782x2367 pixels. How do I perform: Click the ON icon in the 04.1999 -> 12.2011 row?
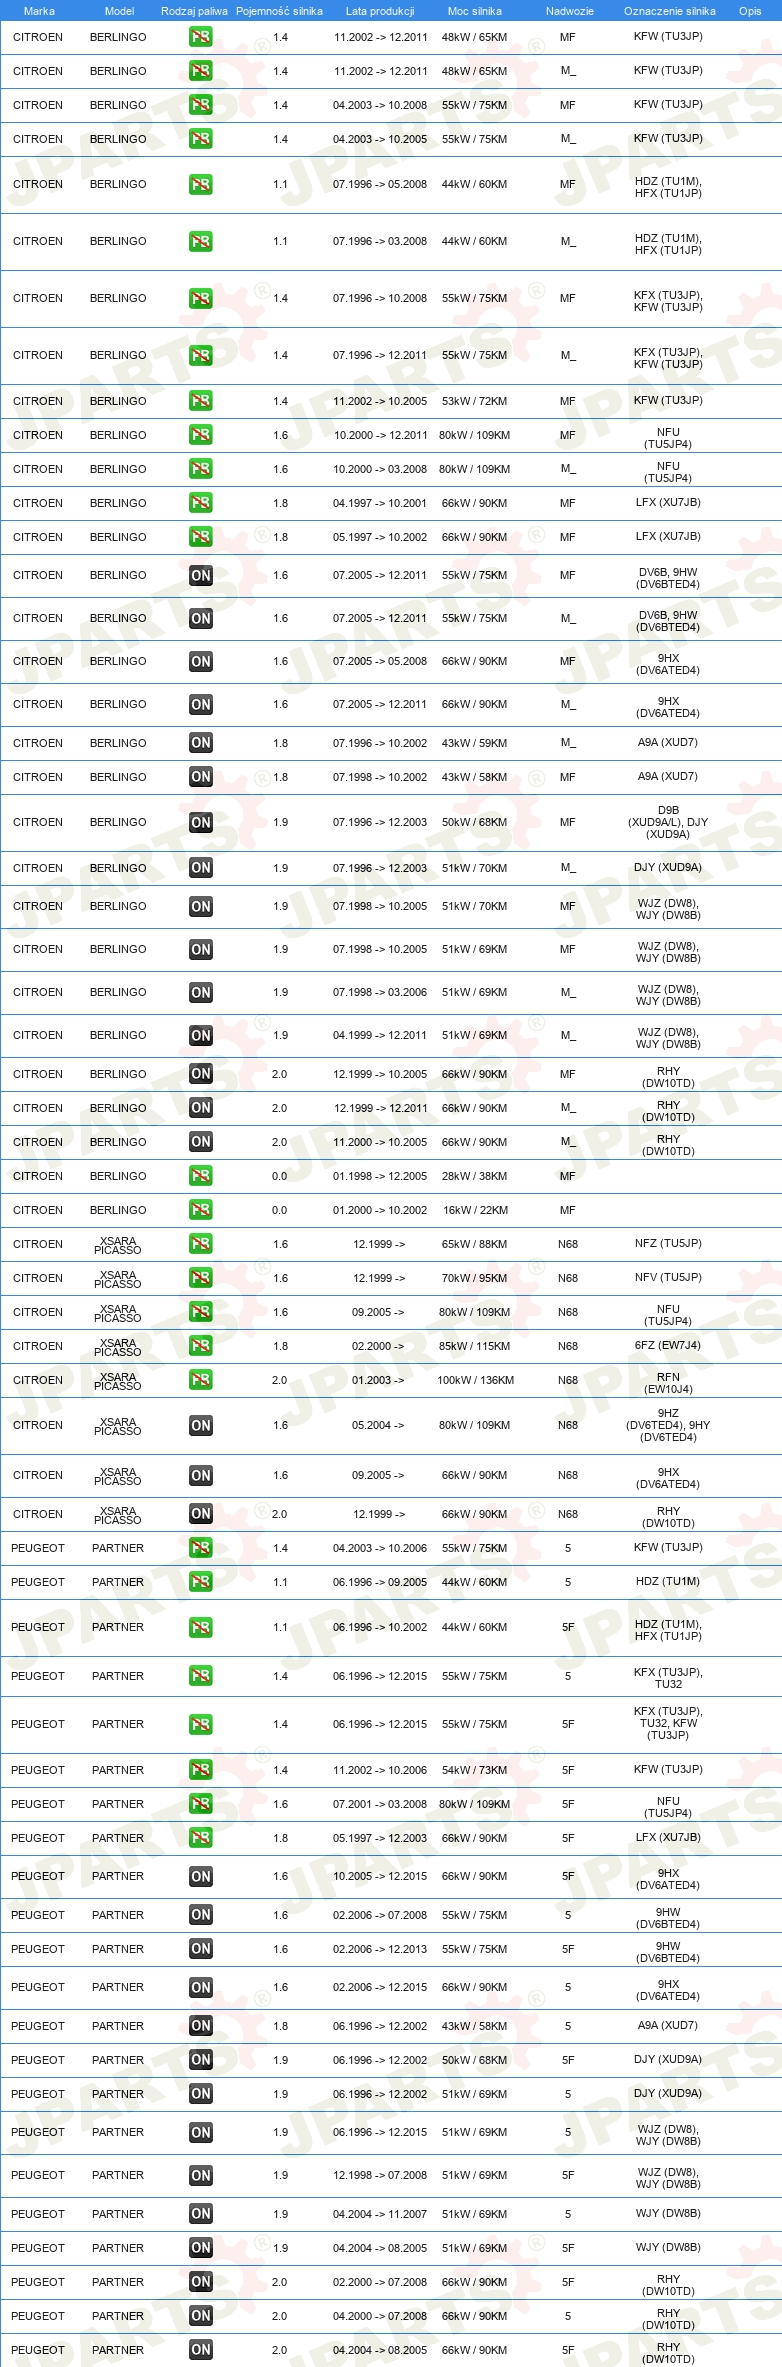[201, 1035]
